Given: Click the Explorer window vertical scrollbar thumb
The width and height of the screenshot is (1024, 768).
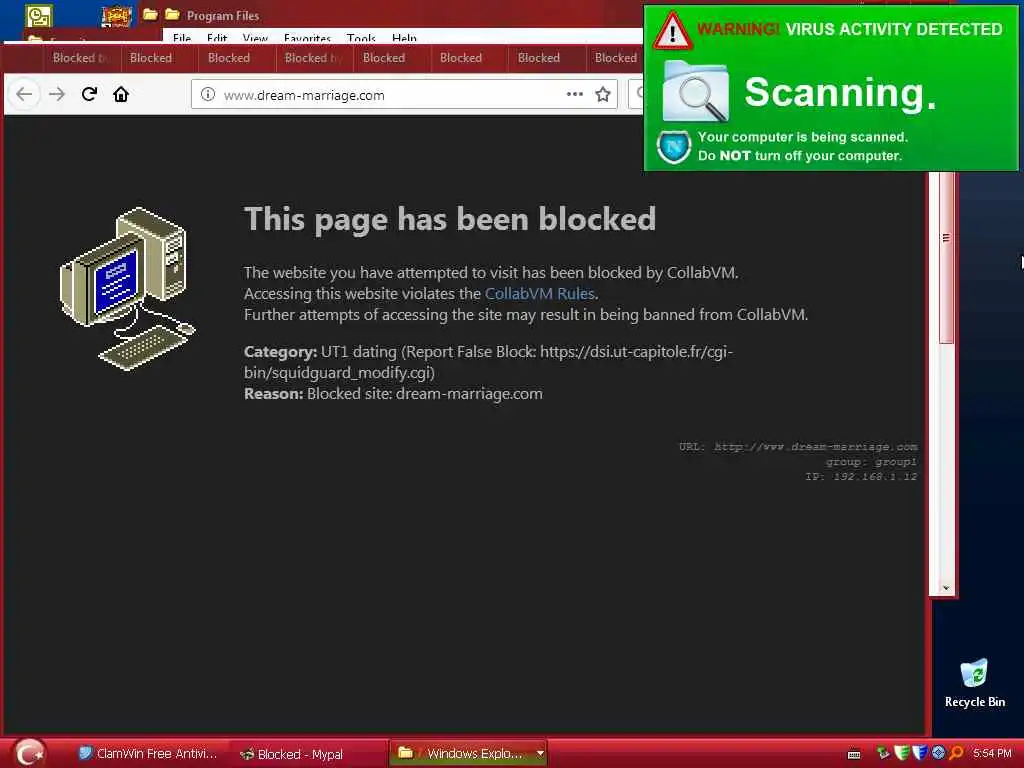Looking at the screenshot, I should click(x=946, y=258).
